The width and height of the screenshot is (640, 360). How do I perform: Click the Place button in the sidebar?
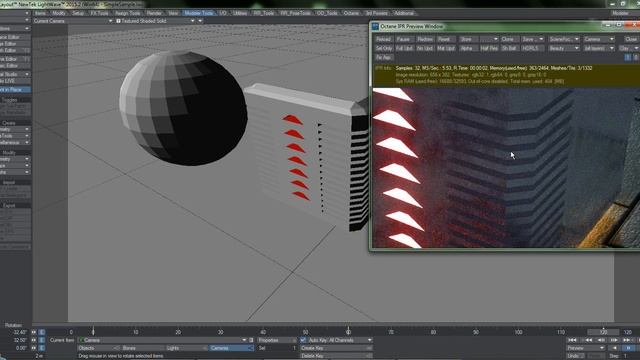15,89
